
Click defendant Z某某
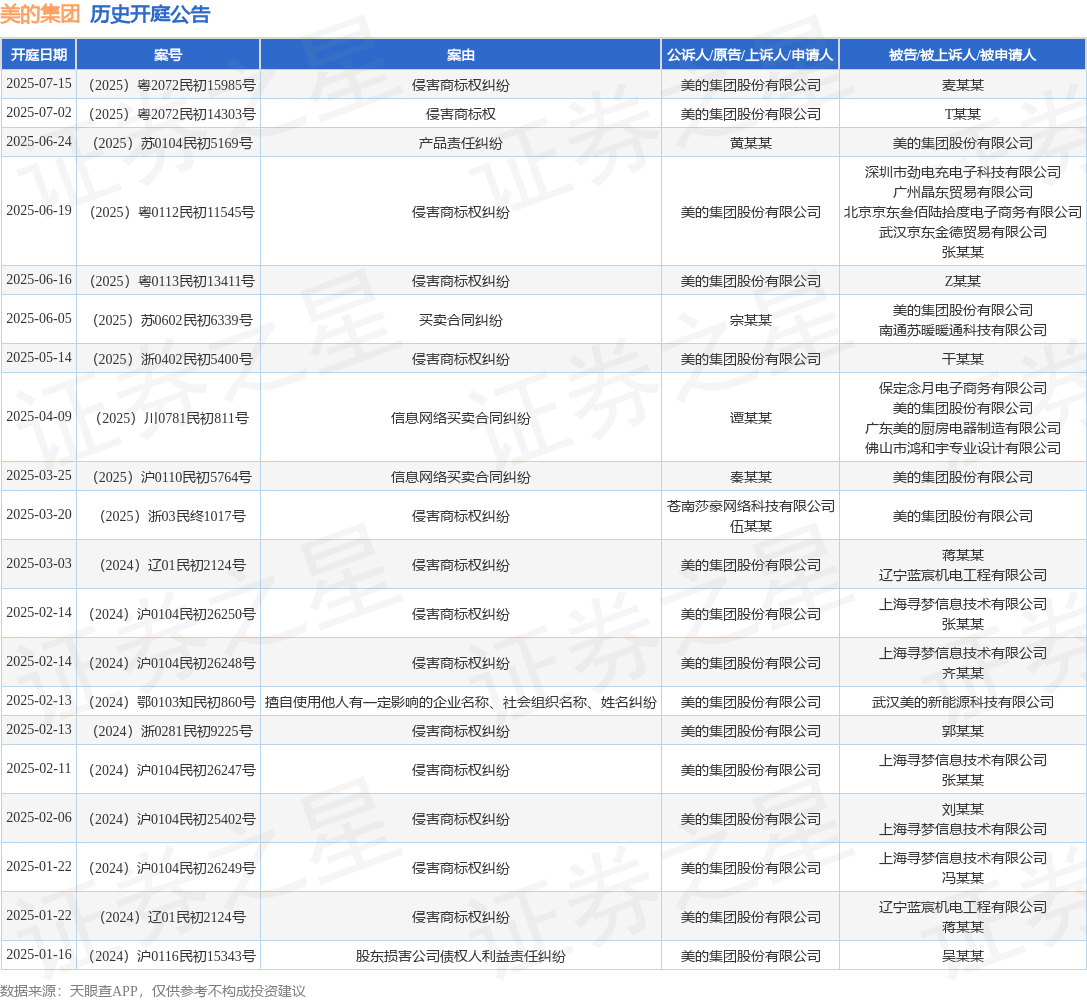point(962,281)
